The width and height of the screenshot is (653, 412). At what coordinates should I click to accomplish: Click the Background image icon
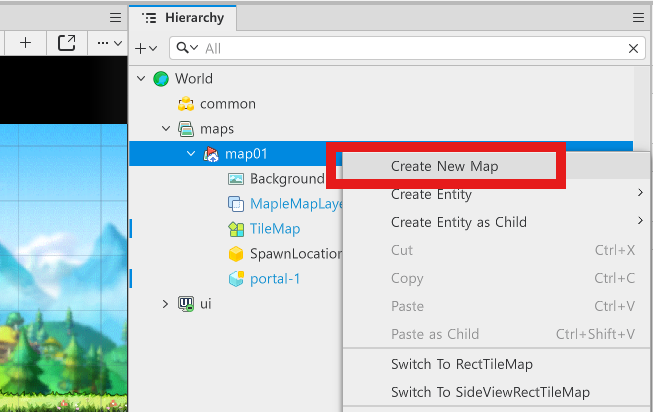(236, 179)
